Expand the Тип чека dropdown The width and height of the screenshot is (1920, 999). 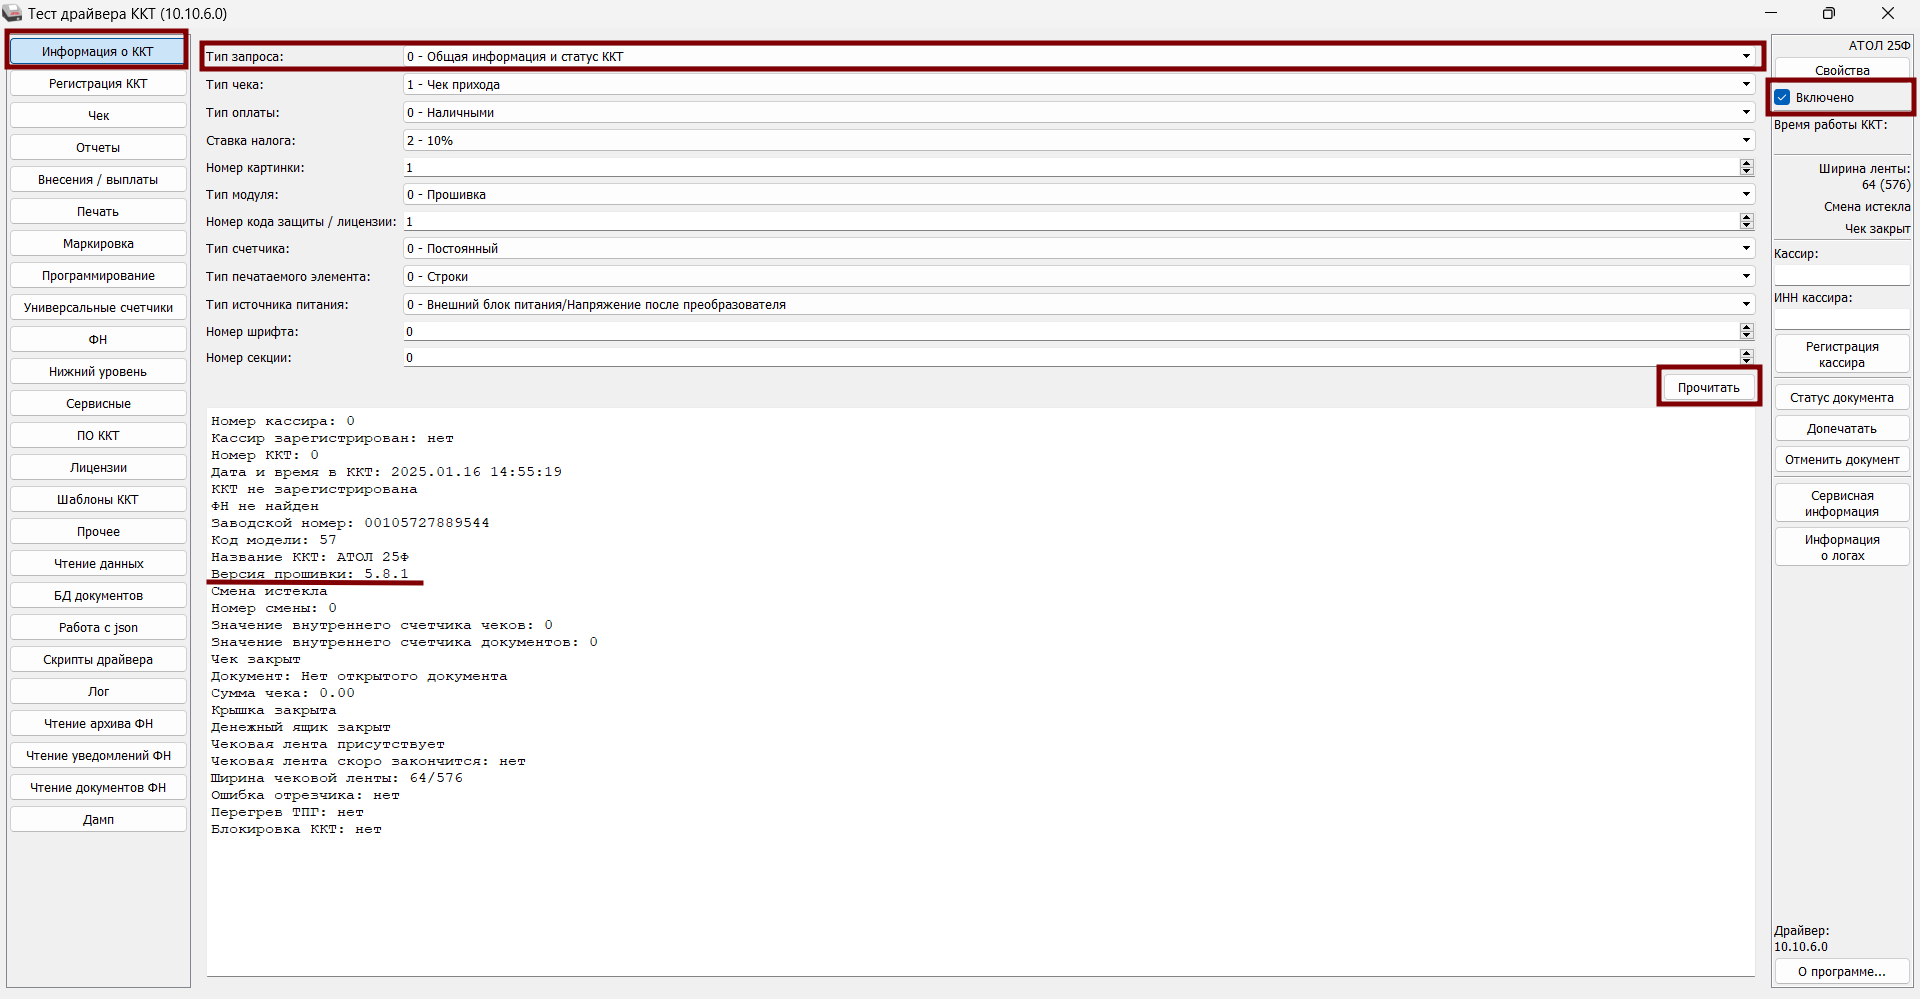coord(1746,85)
